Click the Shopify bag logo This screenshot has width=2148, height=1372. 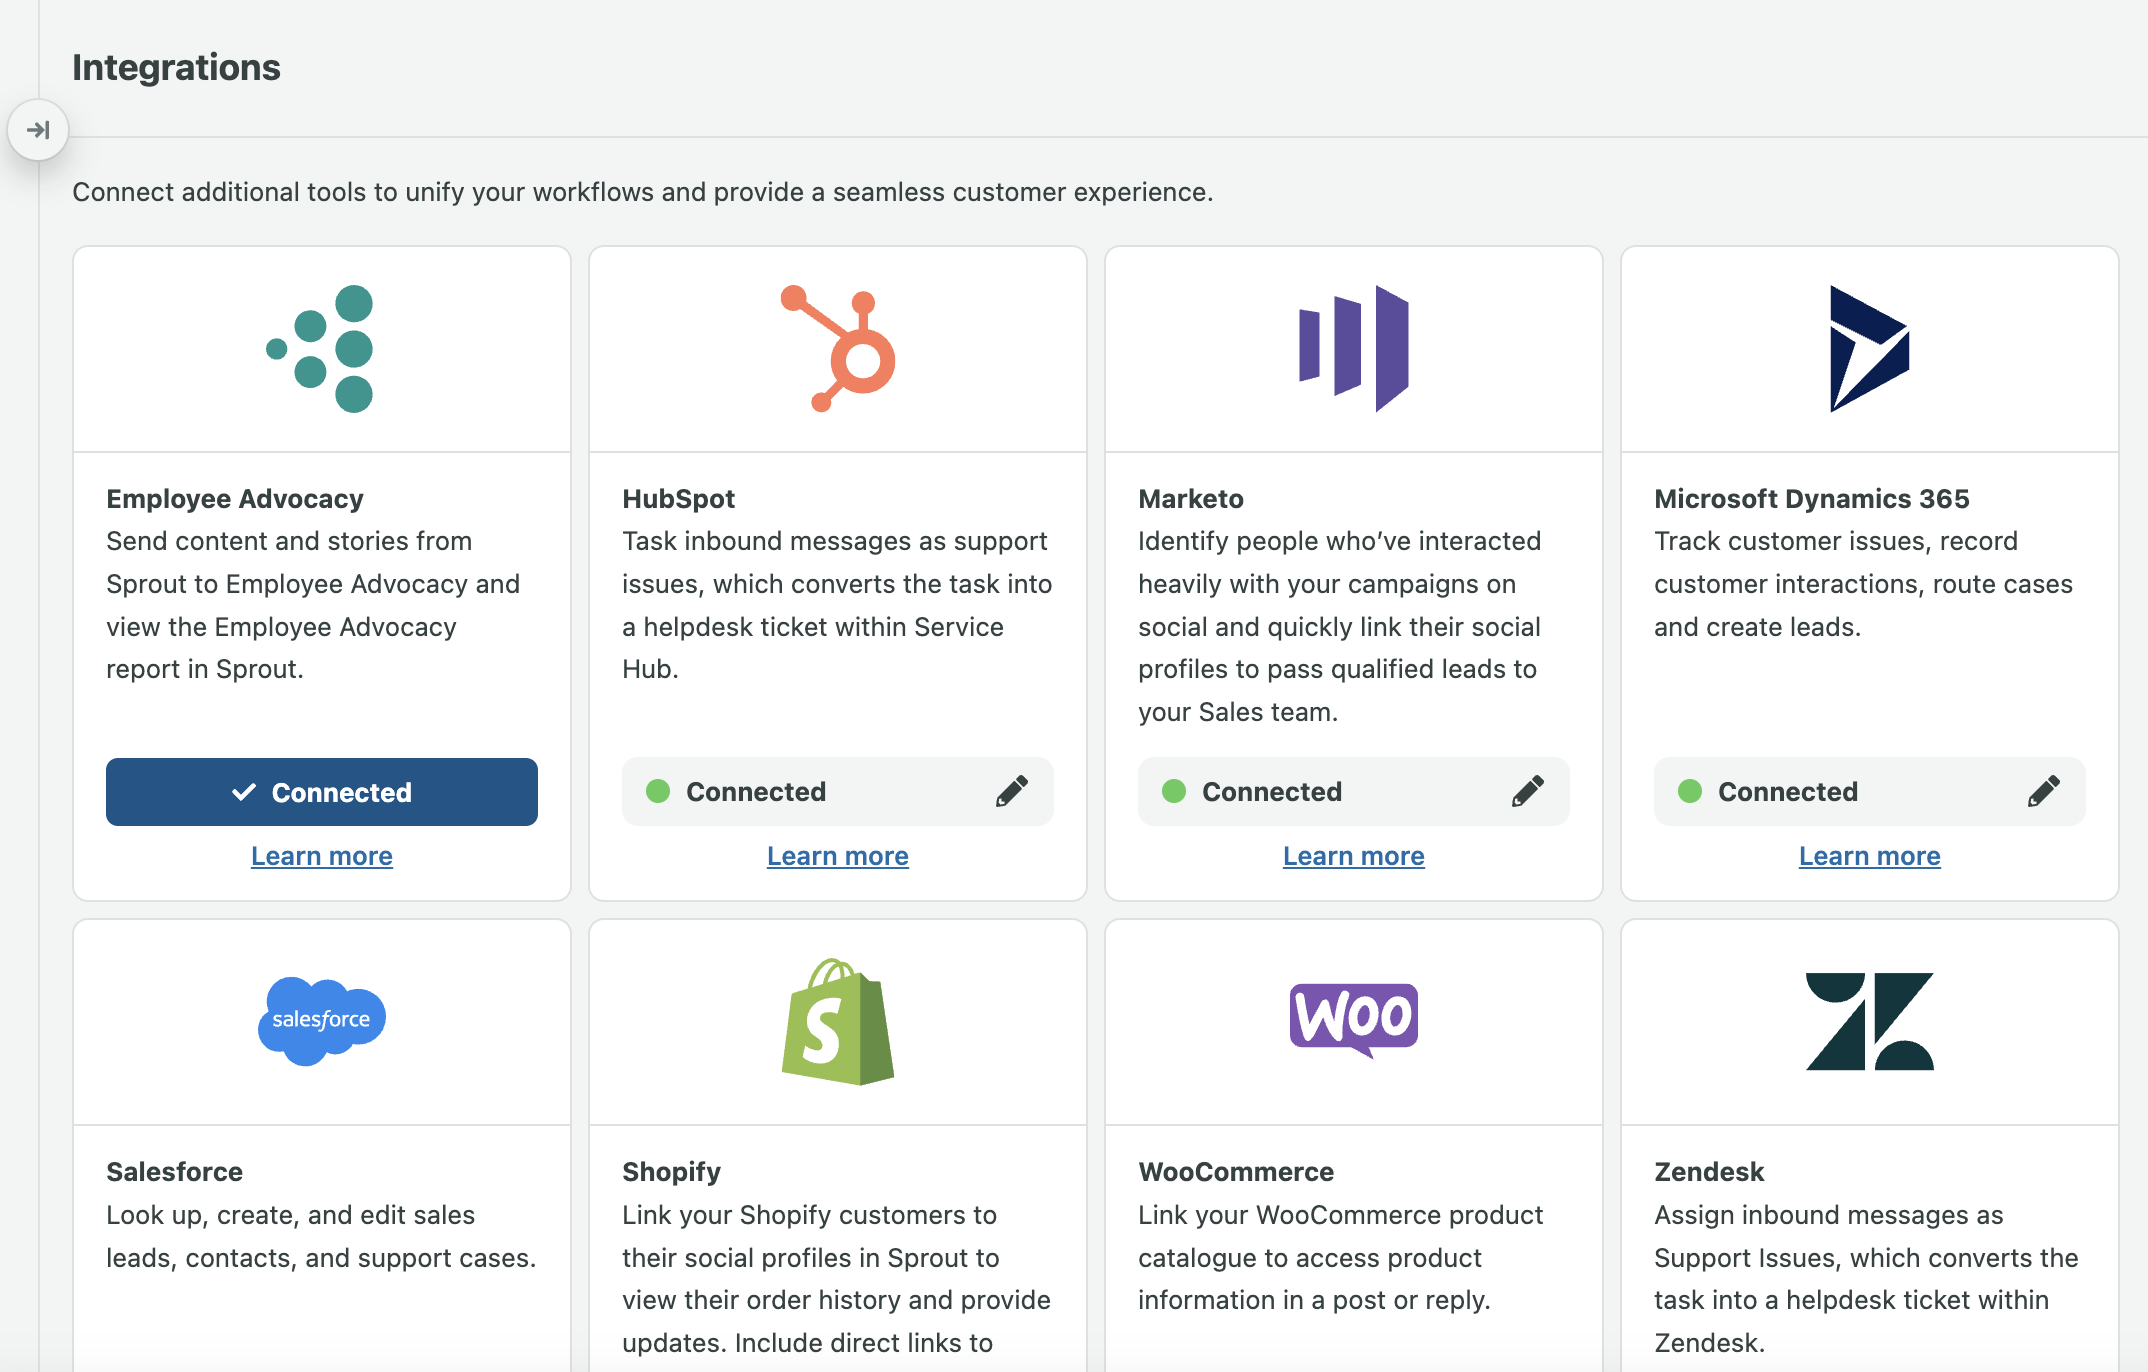click(x=838, y=1022)
